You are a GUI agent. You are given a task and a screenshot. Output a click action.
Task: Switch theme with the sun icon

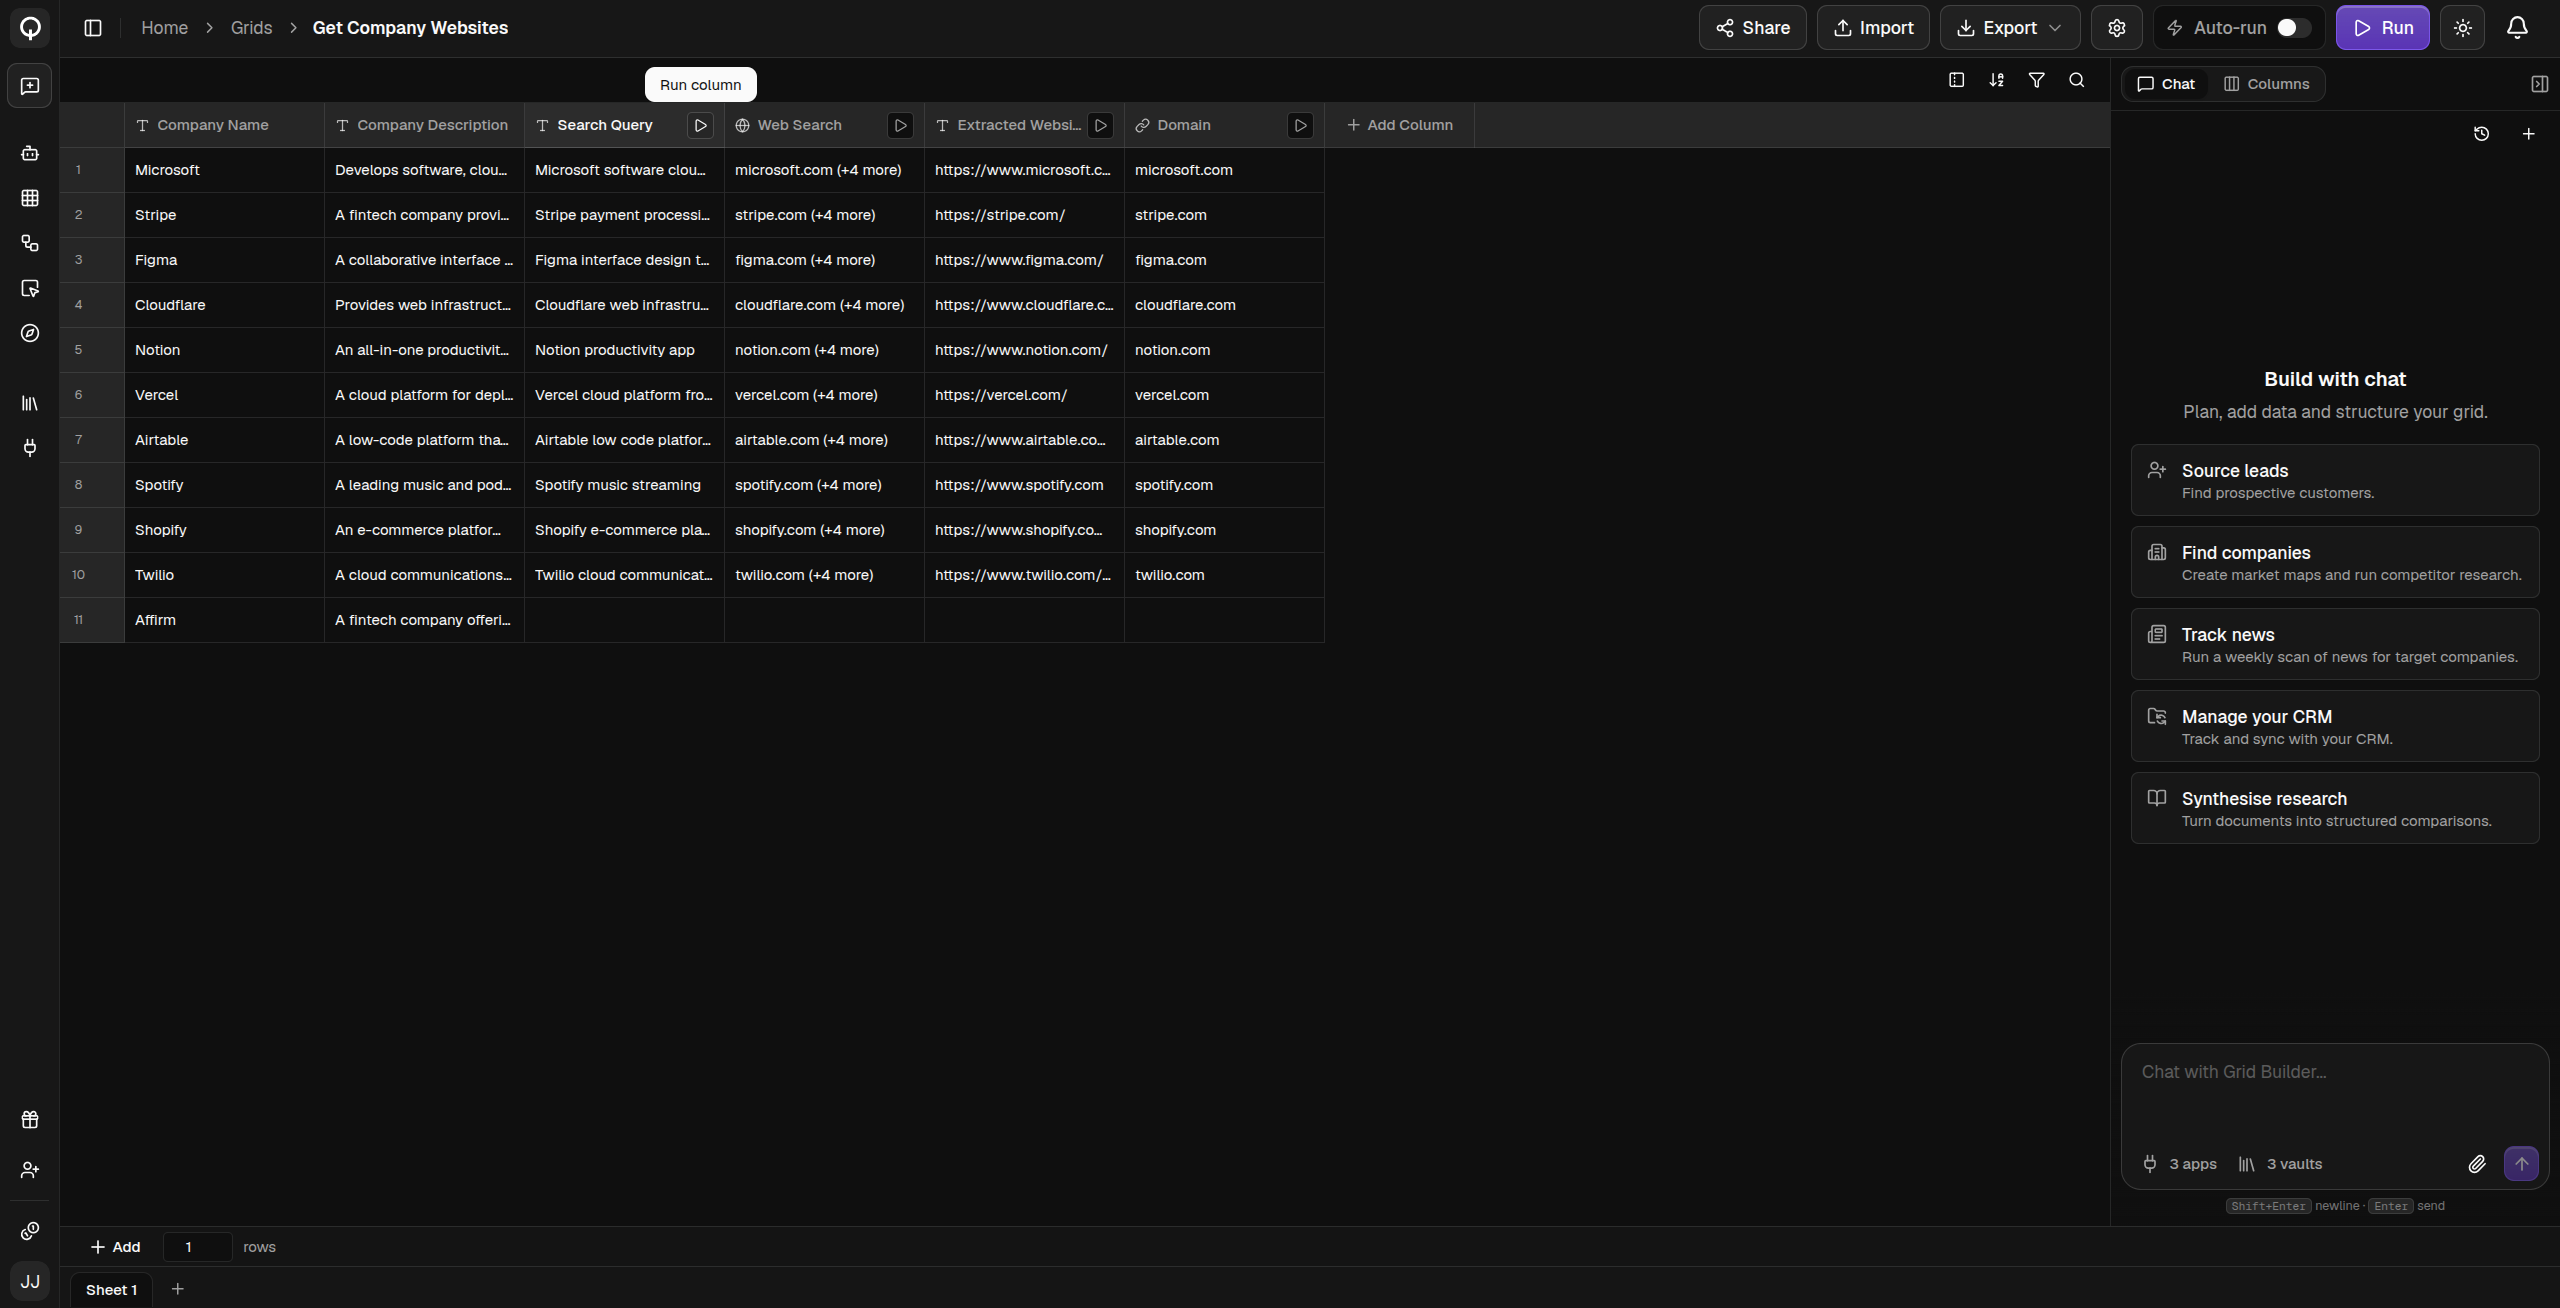(2462, 28)
